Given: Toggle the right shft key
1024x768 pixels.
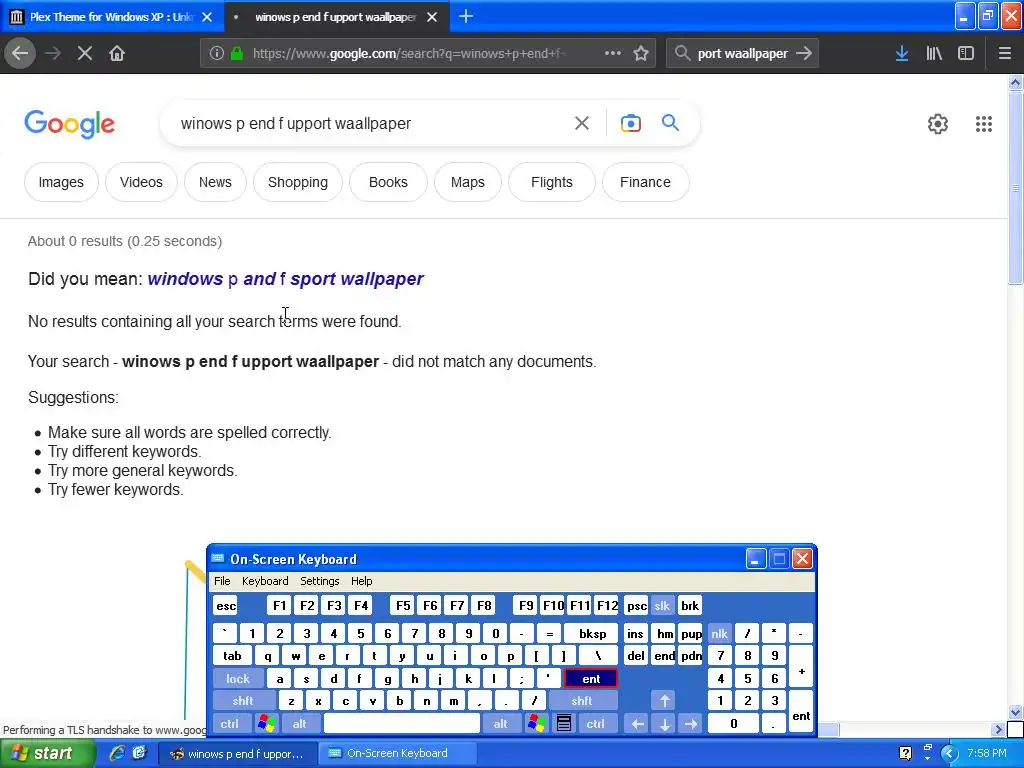Looking at the screenshot, I should pyautogui.click(x=582, y=701).
